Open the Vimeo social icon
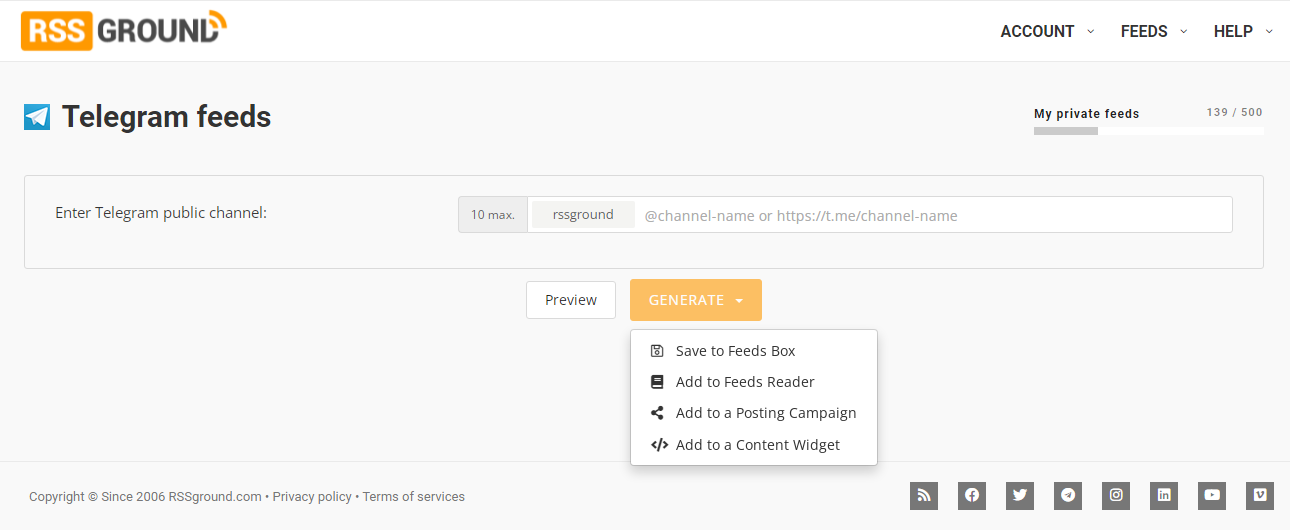 pos(1260,495)
